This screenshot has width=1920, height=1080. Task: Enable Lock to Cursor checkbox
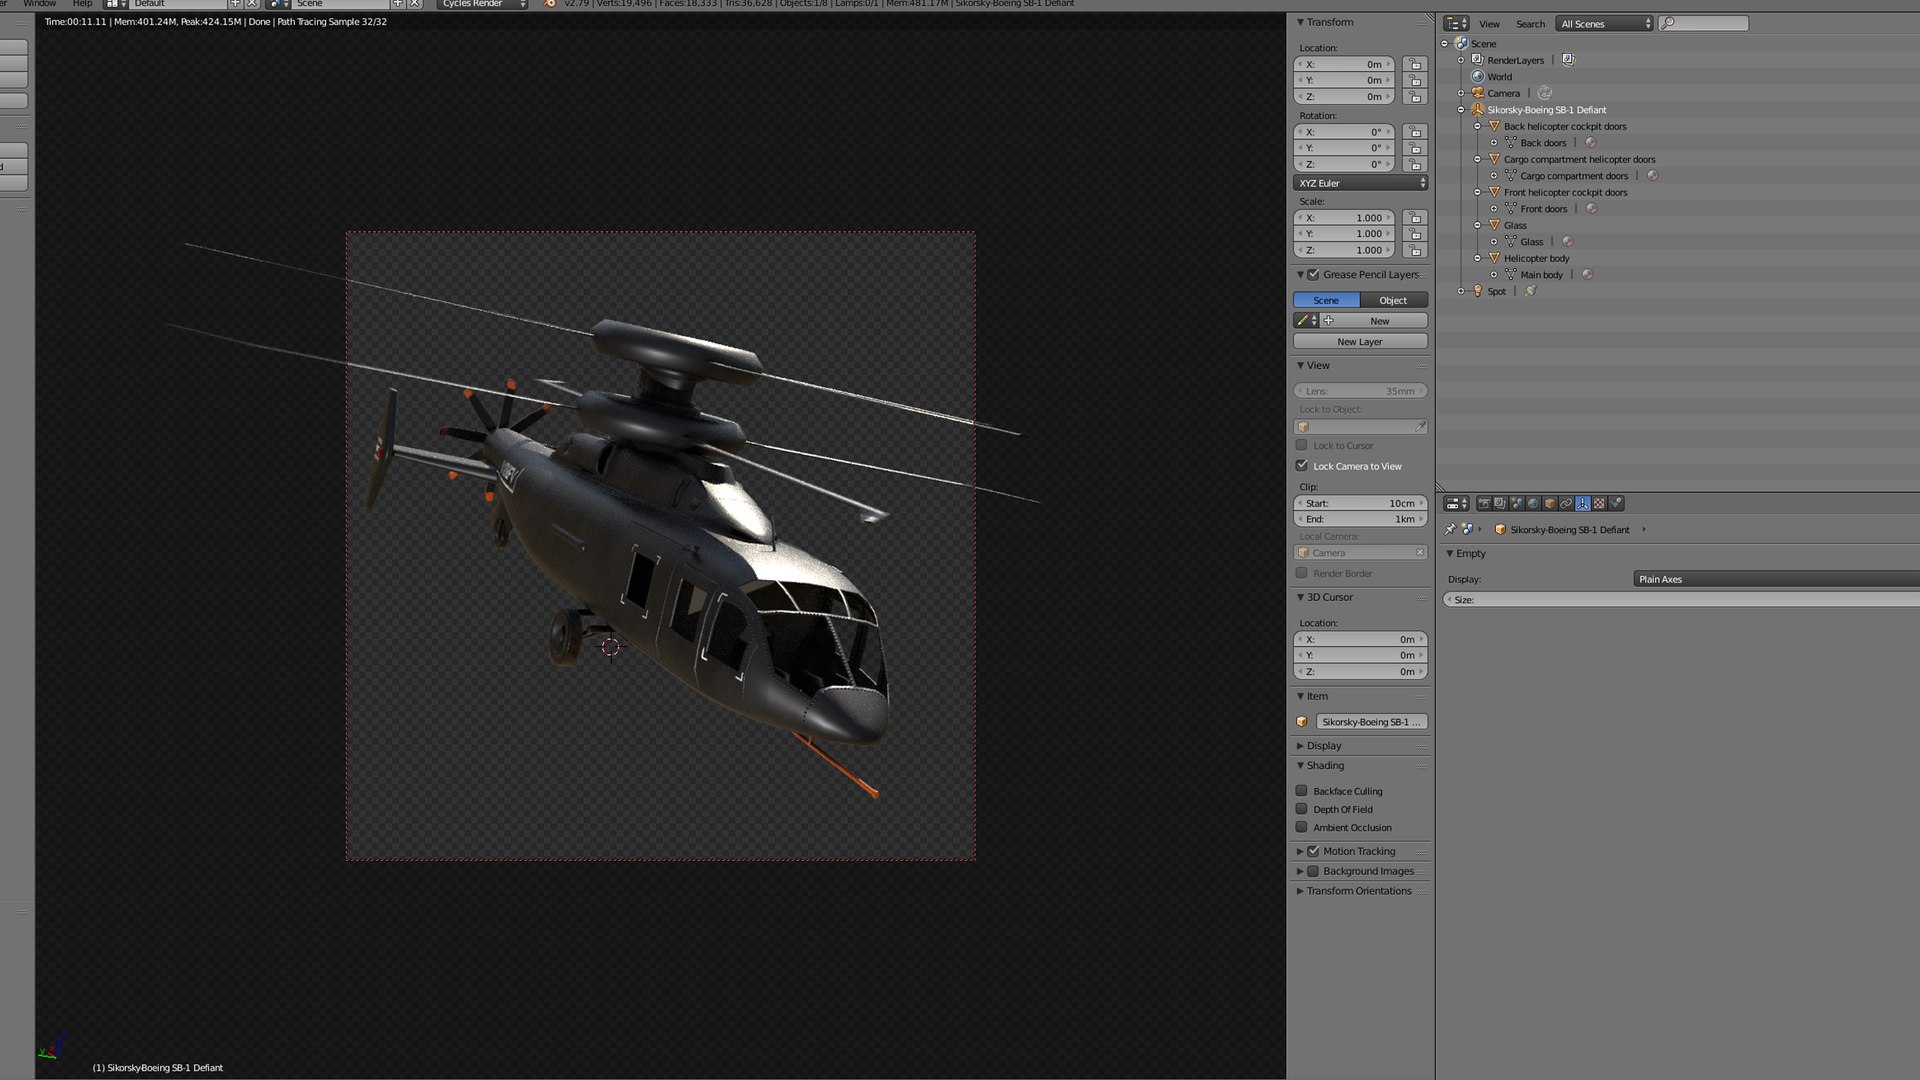pyautogui.click(x=1302, y=445)
